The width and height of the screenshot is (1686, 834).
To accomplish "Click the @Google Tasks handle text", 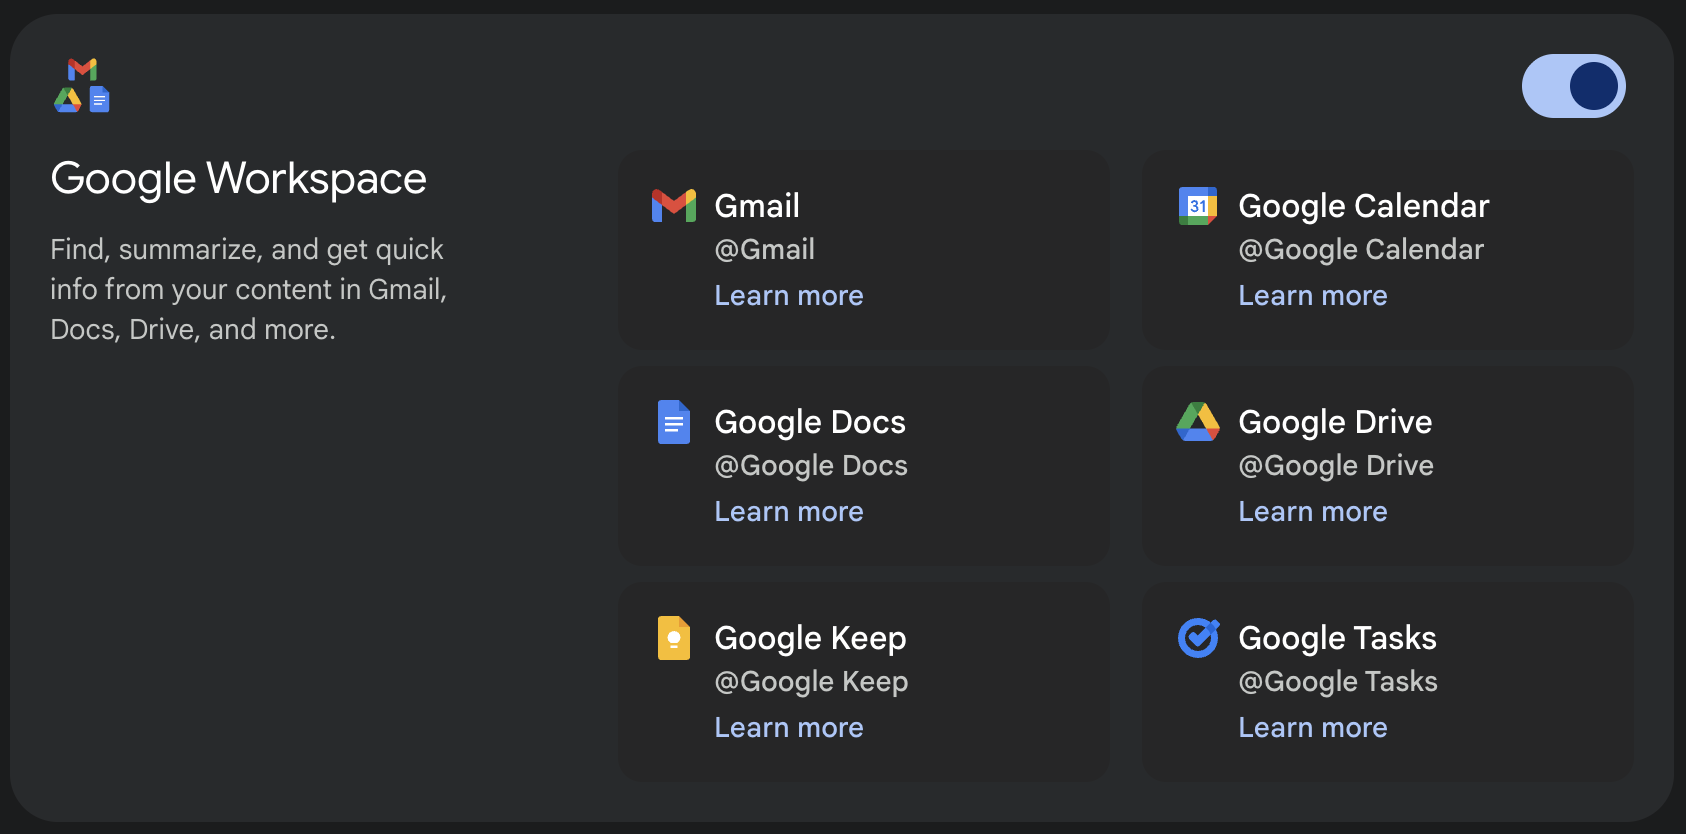I will coord(1338,682).
